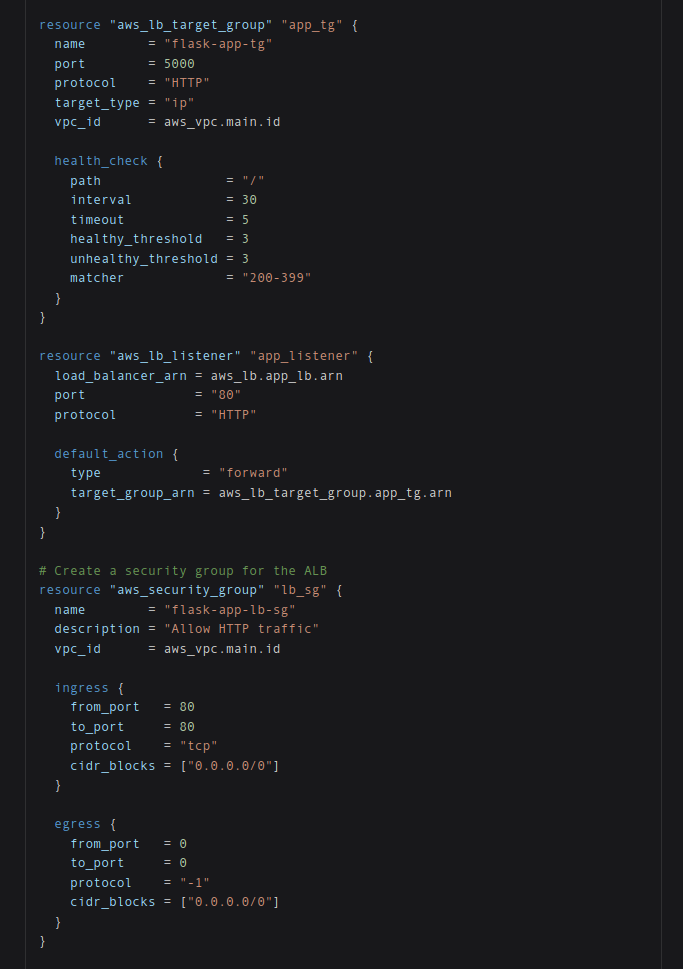Click the matcher "200-399" string
The height and width of the screenshot is (969, 683).
click(276, 277)
